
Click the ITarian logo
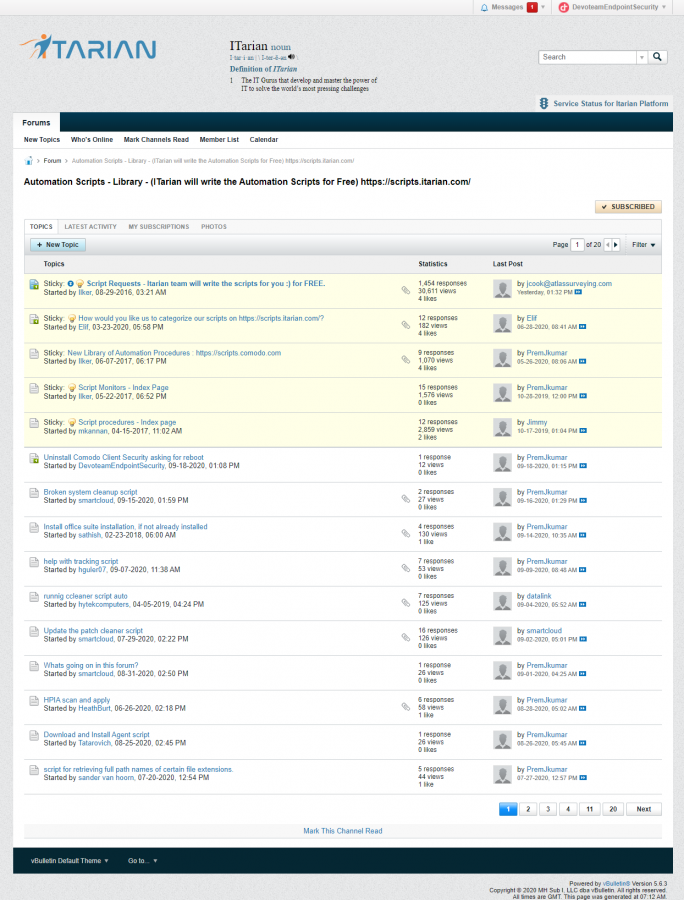pos(88,47)
